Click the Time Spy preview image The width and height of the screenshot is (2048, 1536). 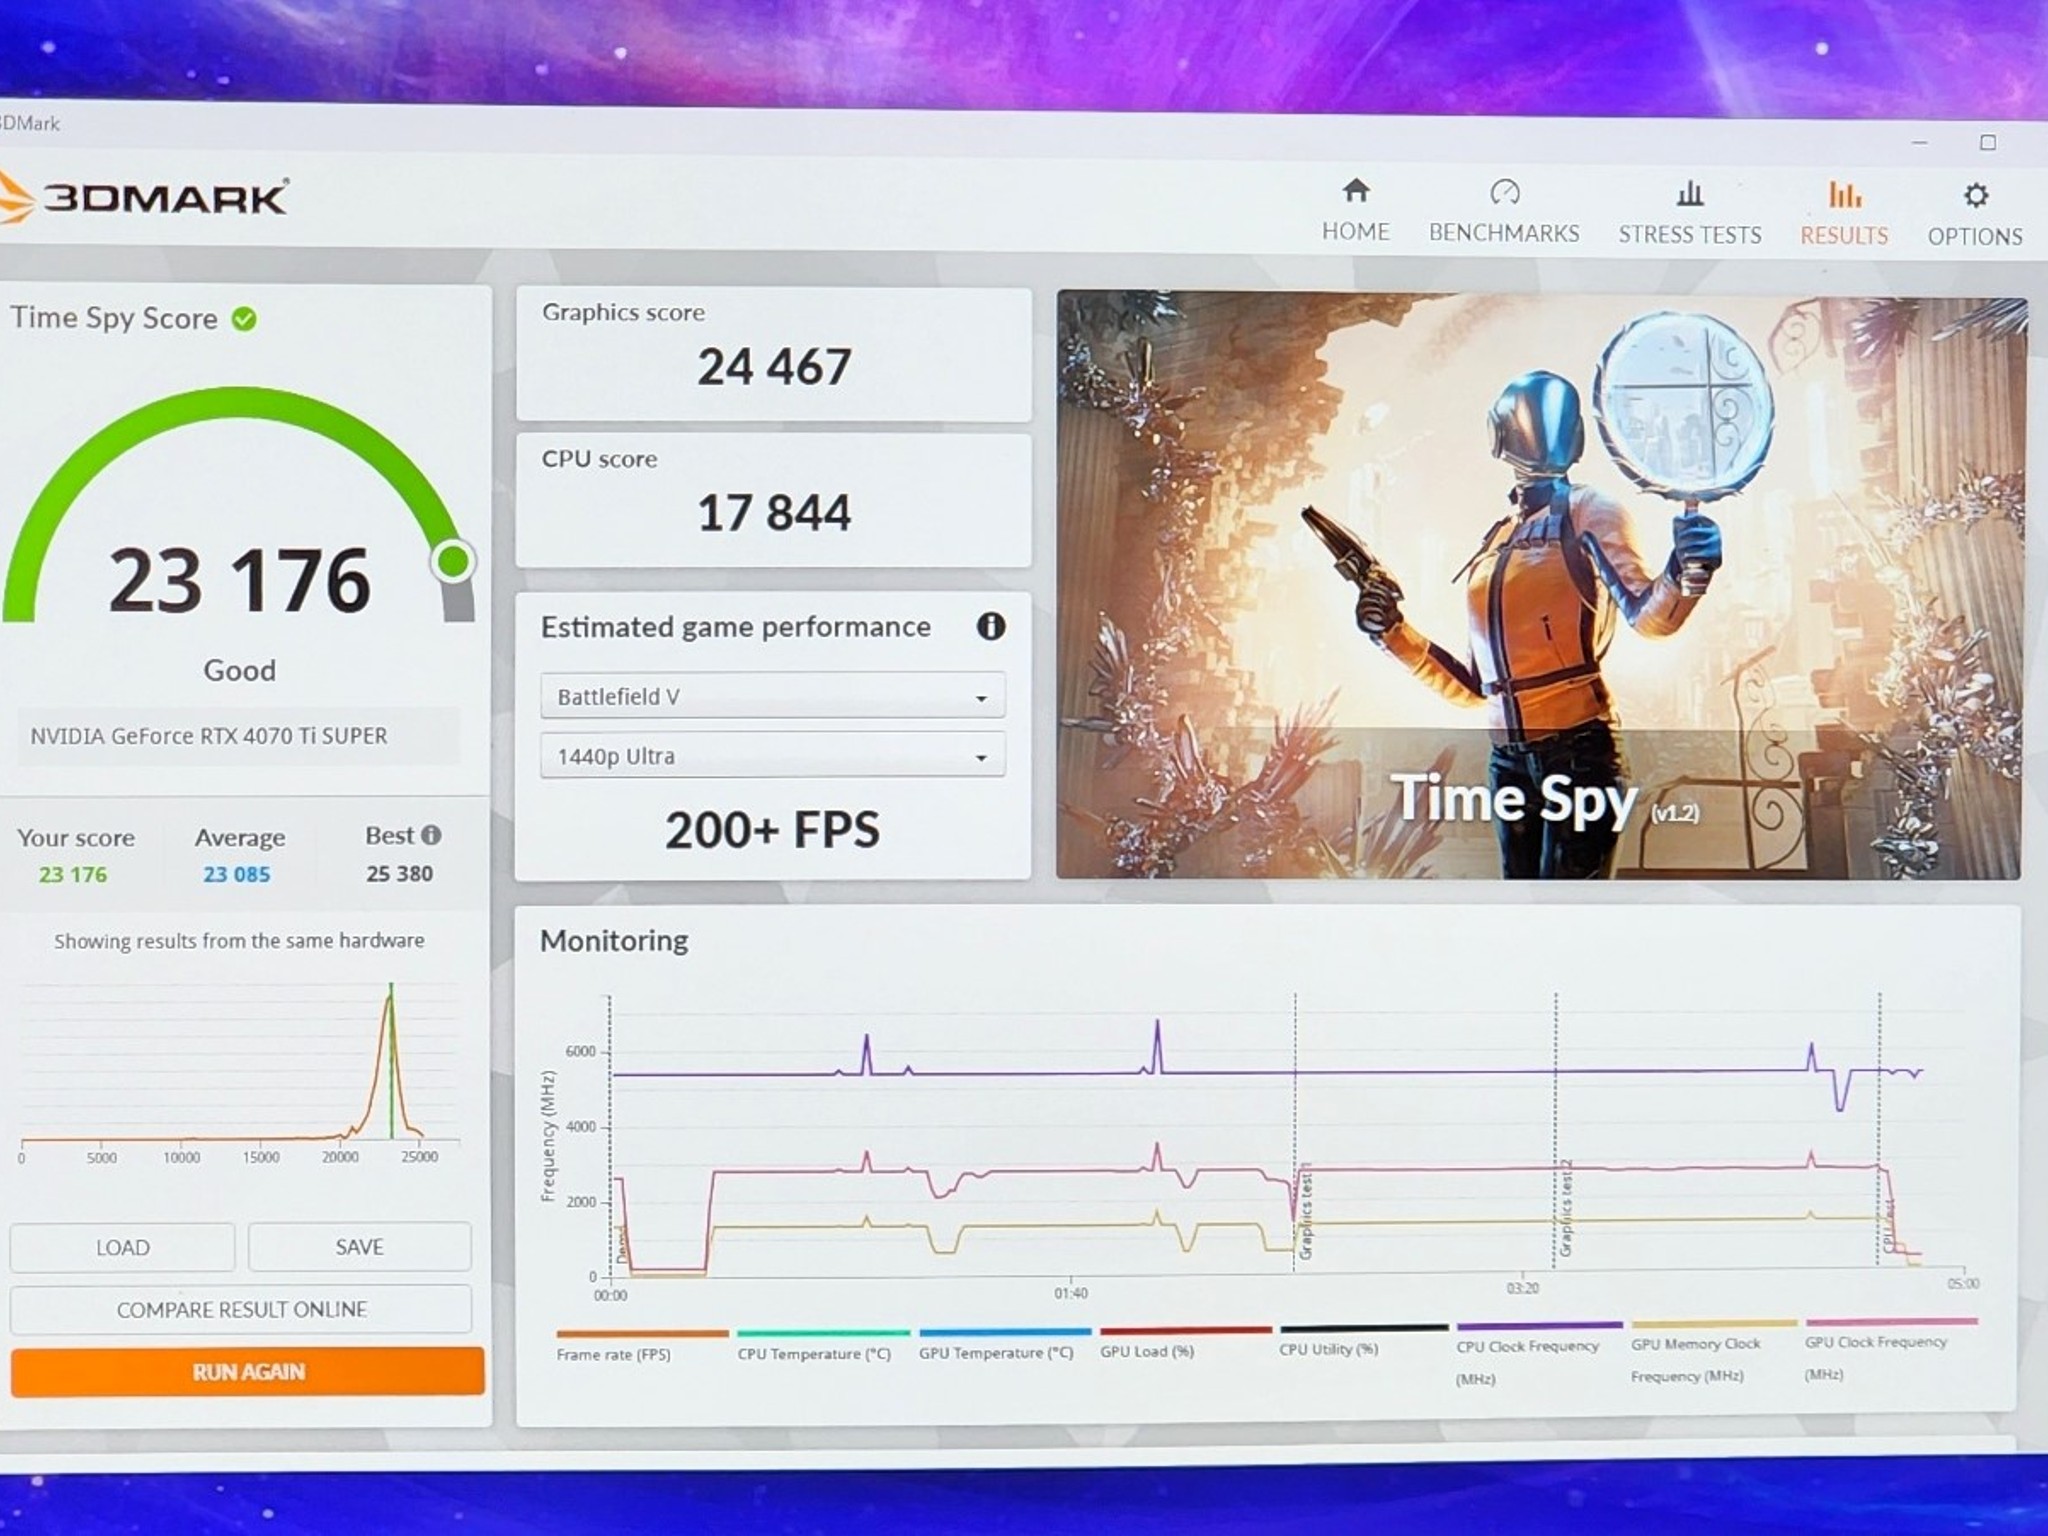coord(1538,585)
